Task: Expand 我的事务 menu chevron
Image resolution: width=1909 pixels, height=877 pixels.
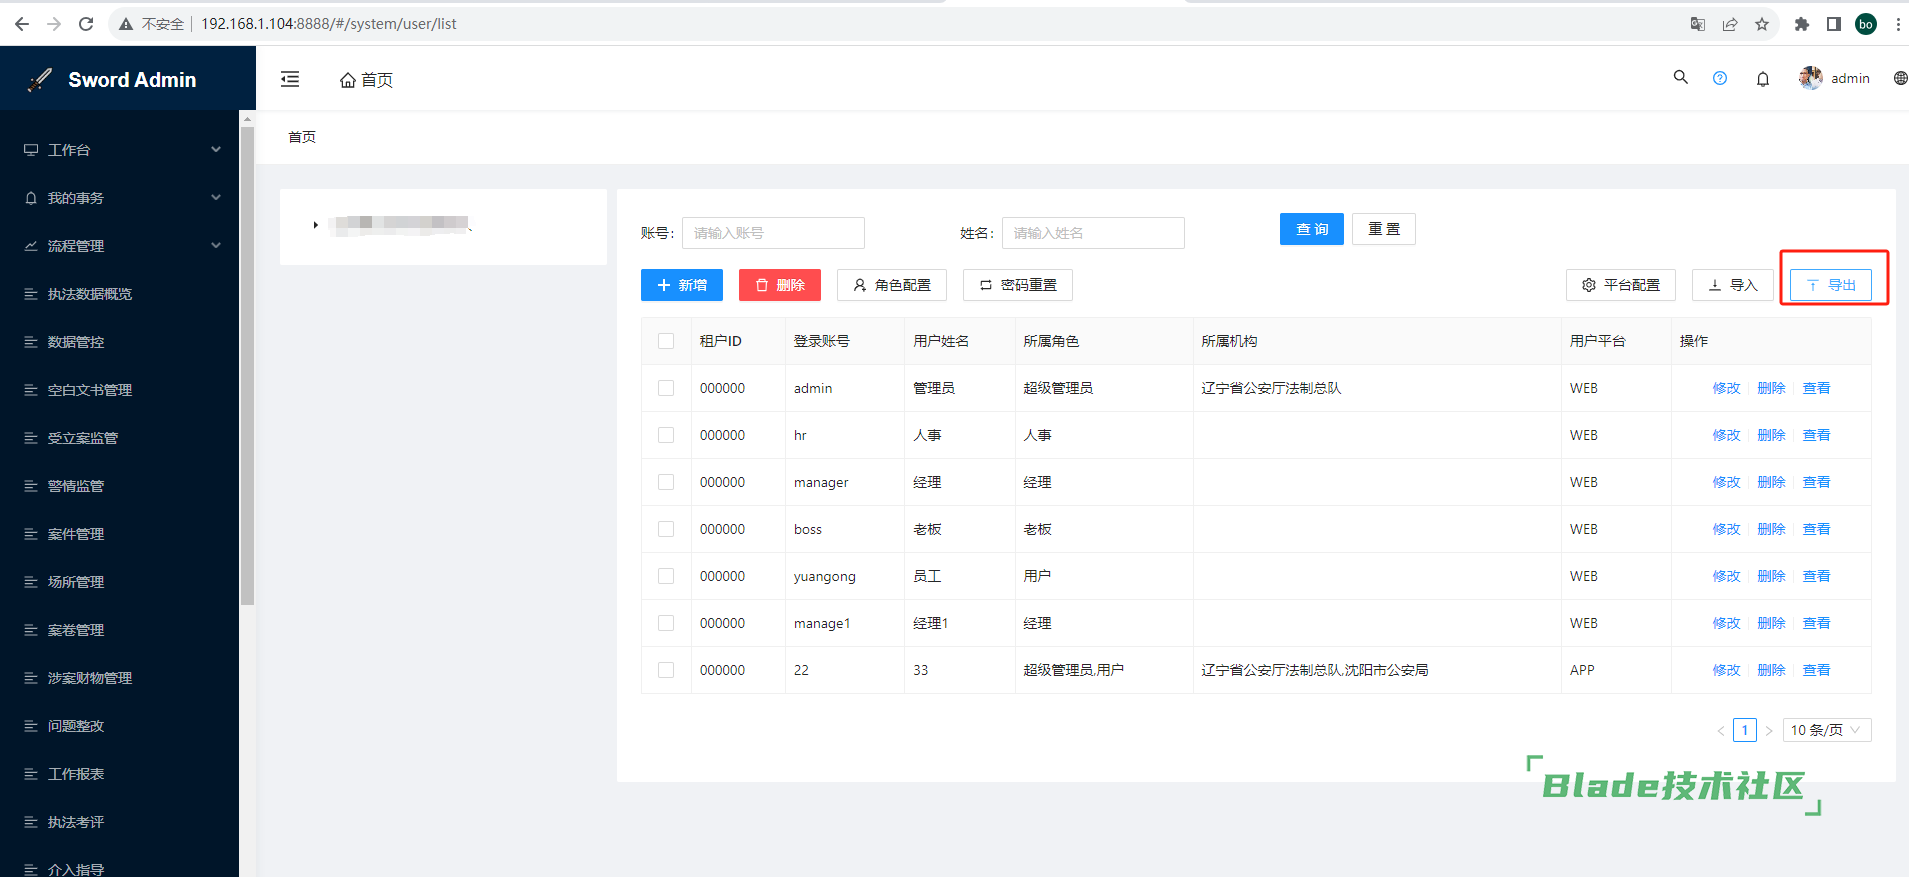Action: point(216,197)
